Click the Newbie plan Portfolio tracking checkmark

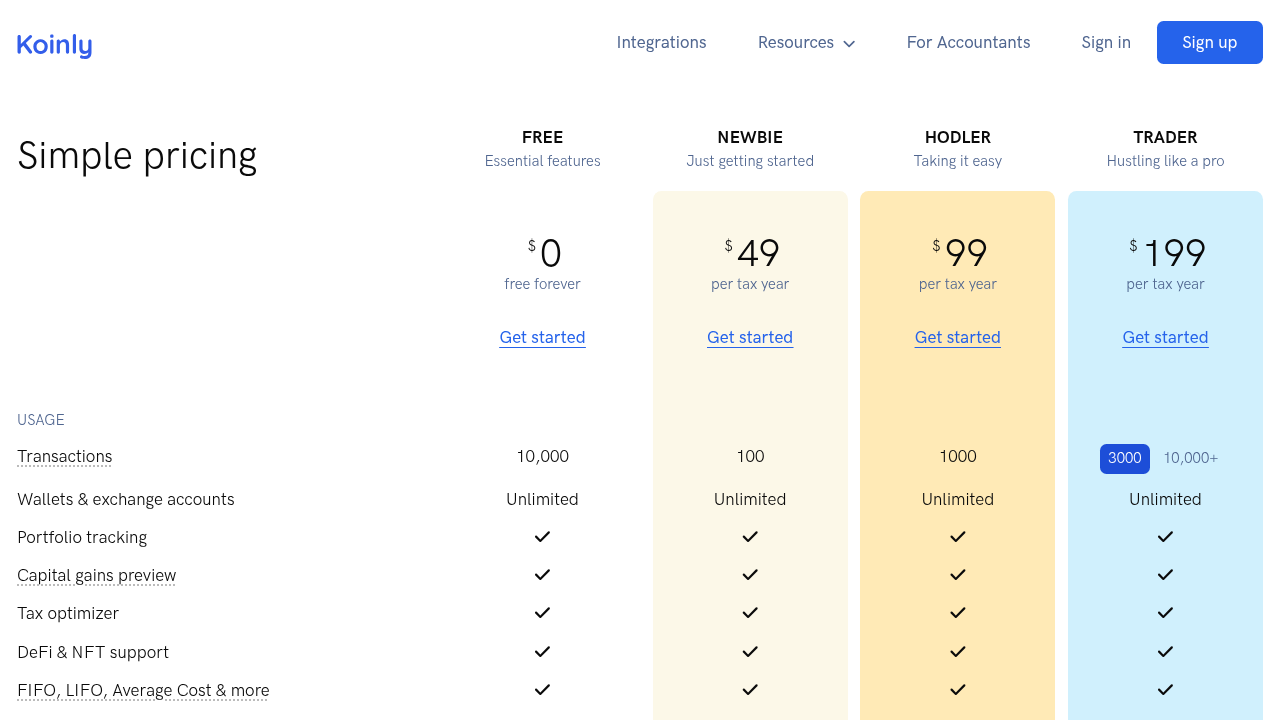click(x=750, y=537)
